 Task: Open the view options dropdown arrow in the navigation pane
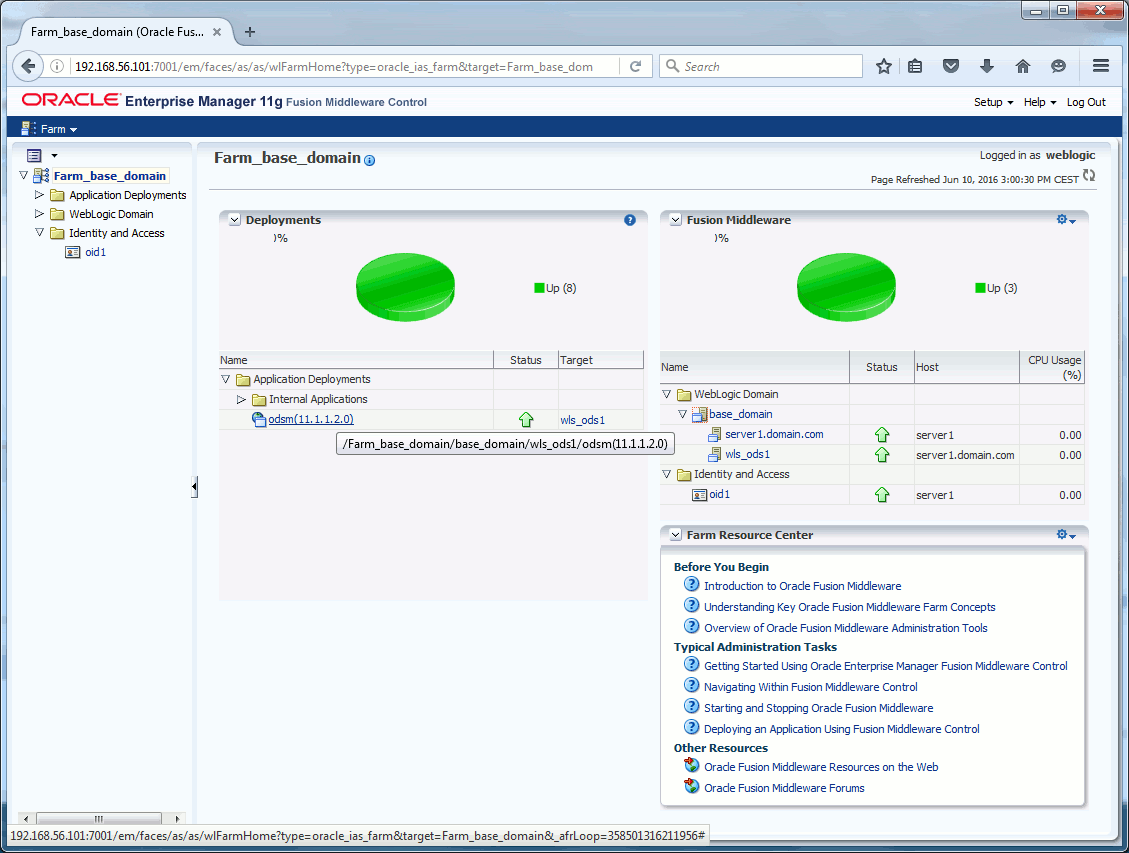coord(54,155)
